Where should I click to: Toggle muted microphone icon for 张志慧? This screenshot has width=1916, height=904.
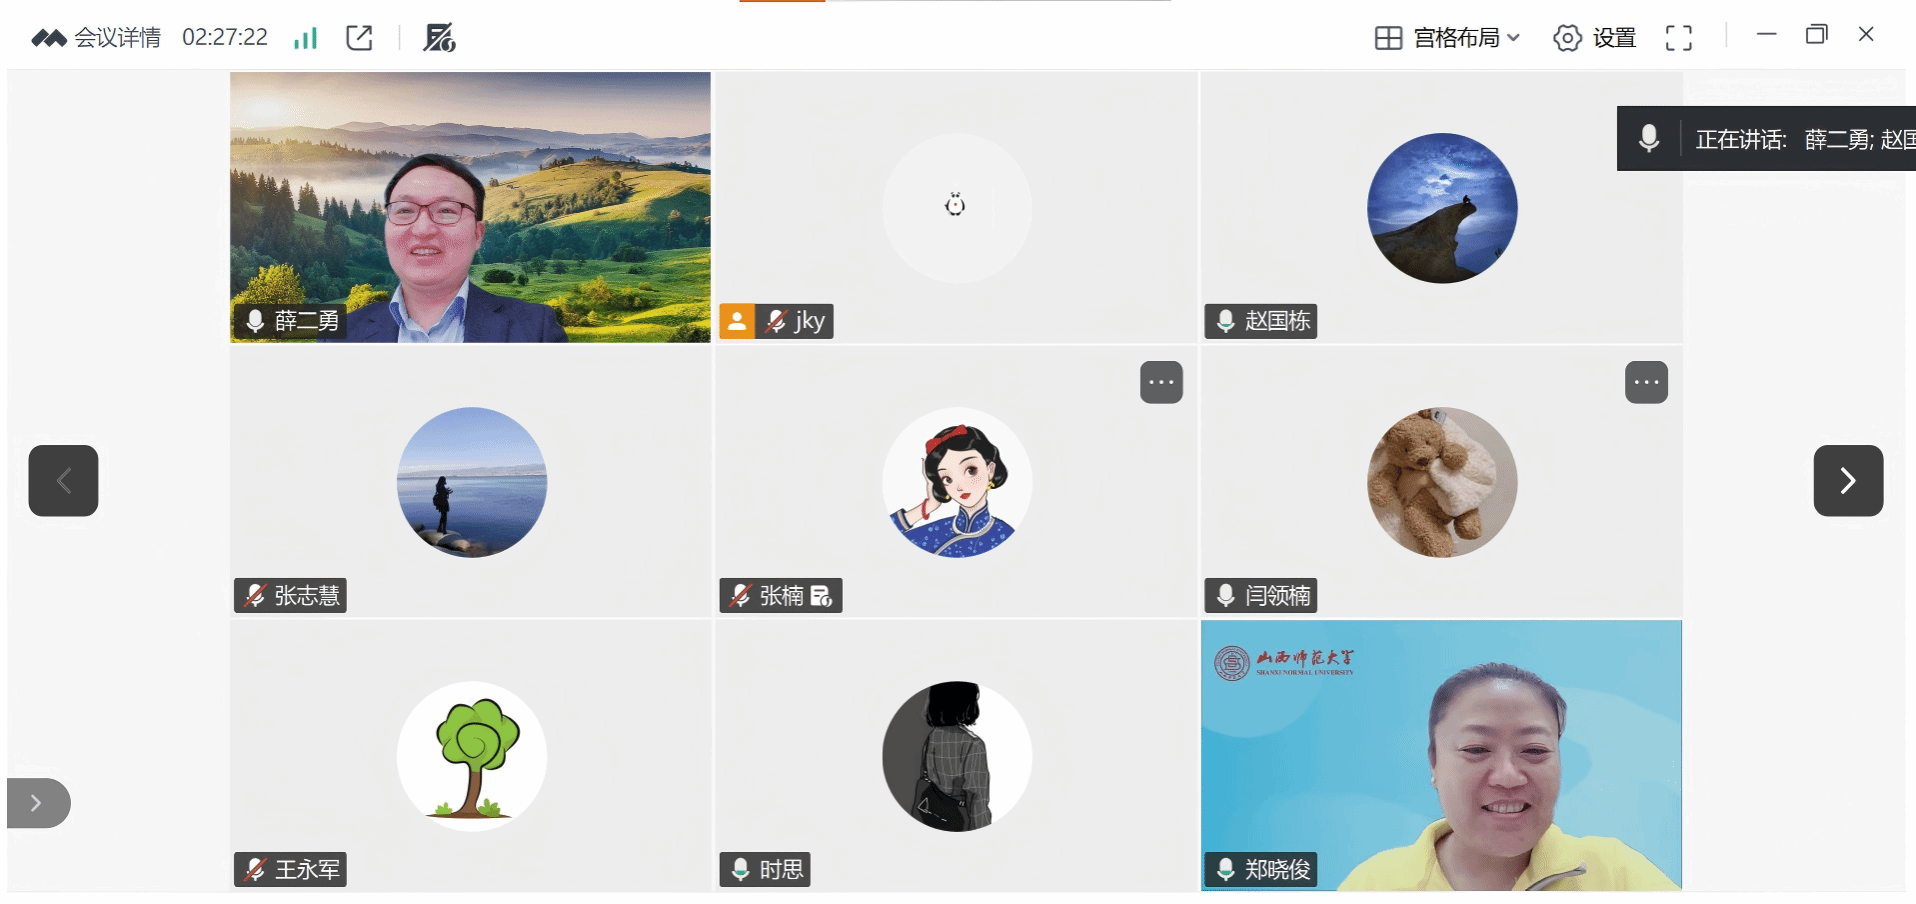[255, 596]
